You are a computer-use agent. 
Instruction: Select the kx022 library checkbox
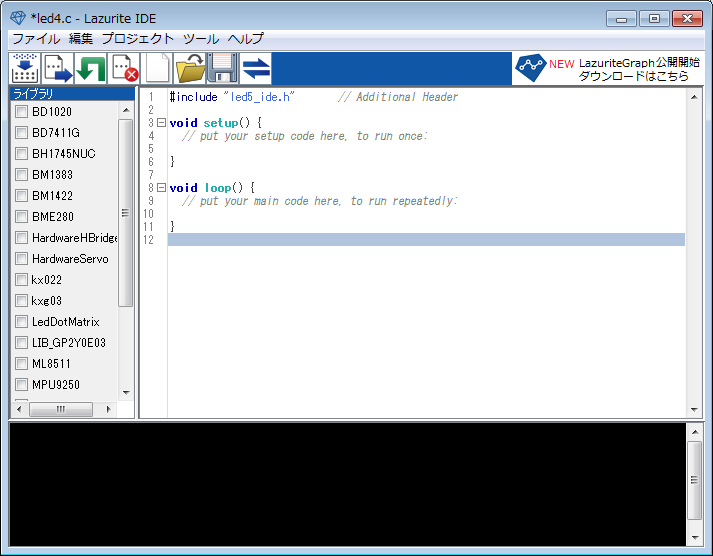21,279
